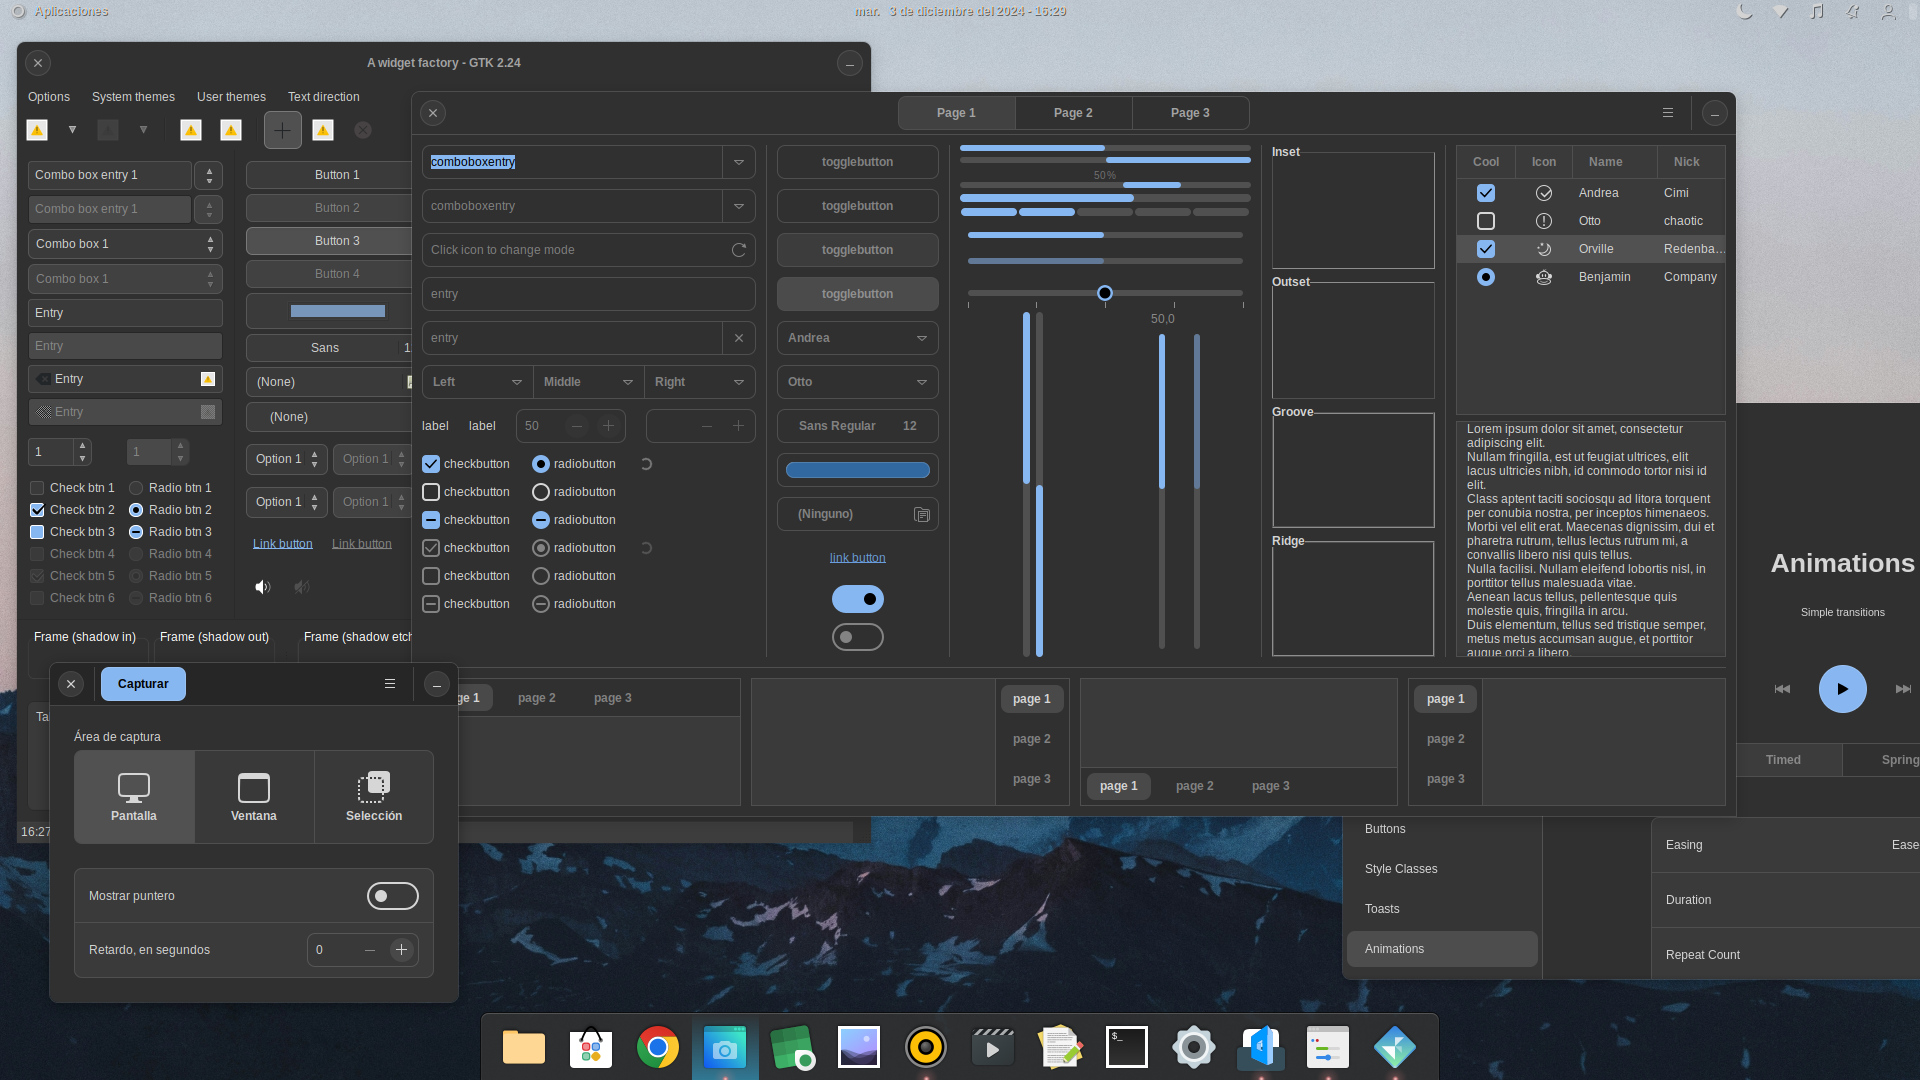Viewport: 1920px width, 1080px height.
Task: Adjust the horizontal slider with round knob at 50
Action: click(1105, 293)
